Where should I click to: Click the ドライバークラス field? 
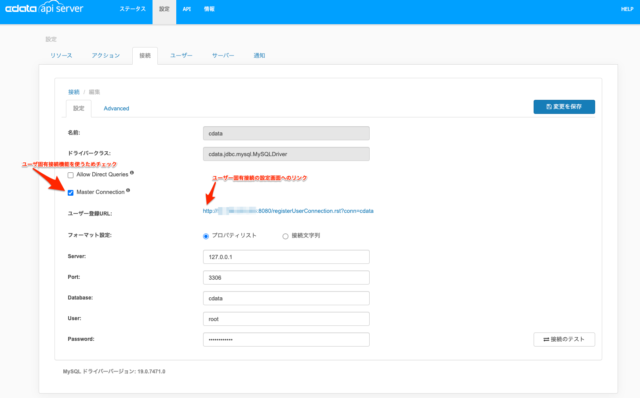286,154
